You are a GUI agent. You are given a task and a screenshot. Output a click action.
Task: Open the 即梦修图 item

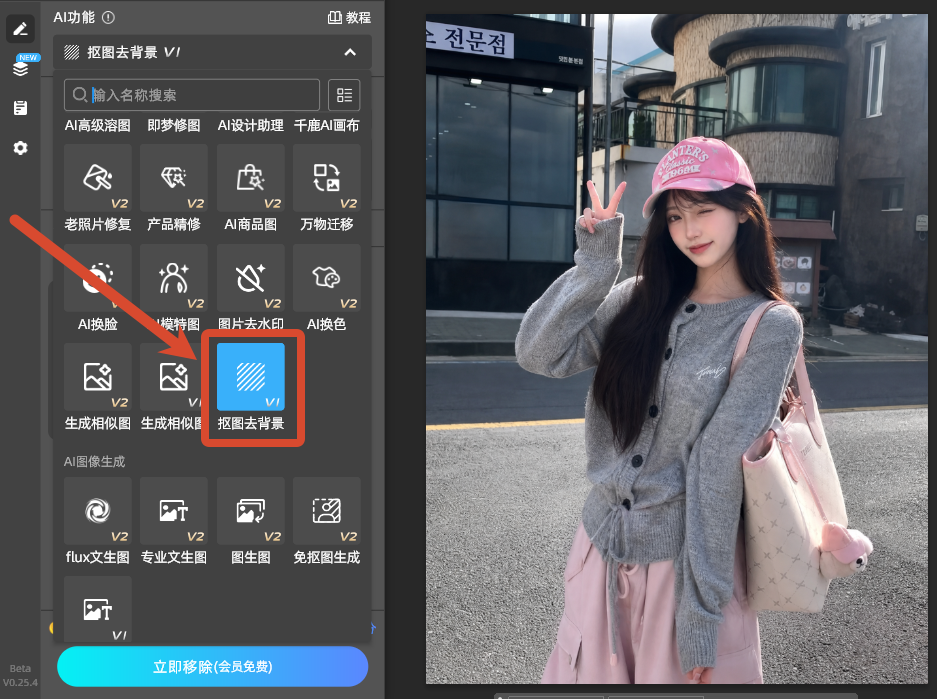tap(174, 125)
